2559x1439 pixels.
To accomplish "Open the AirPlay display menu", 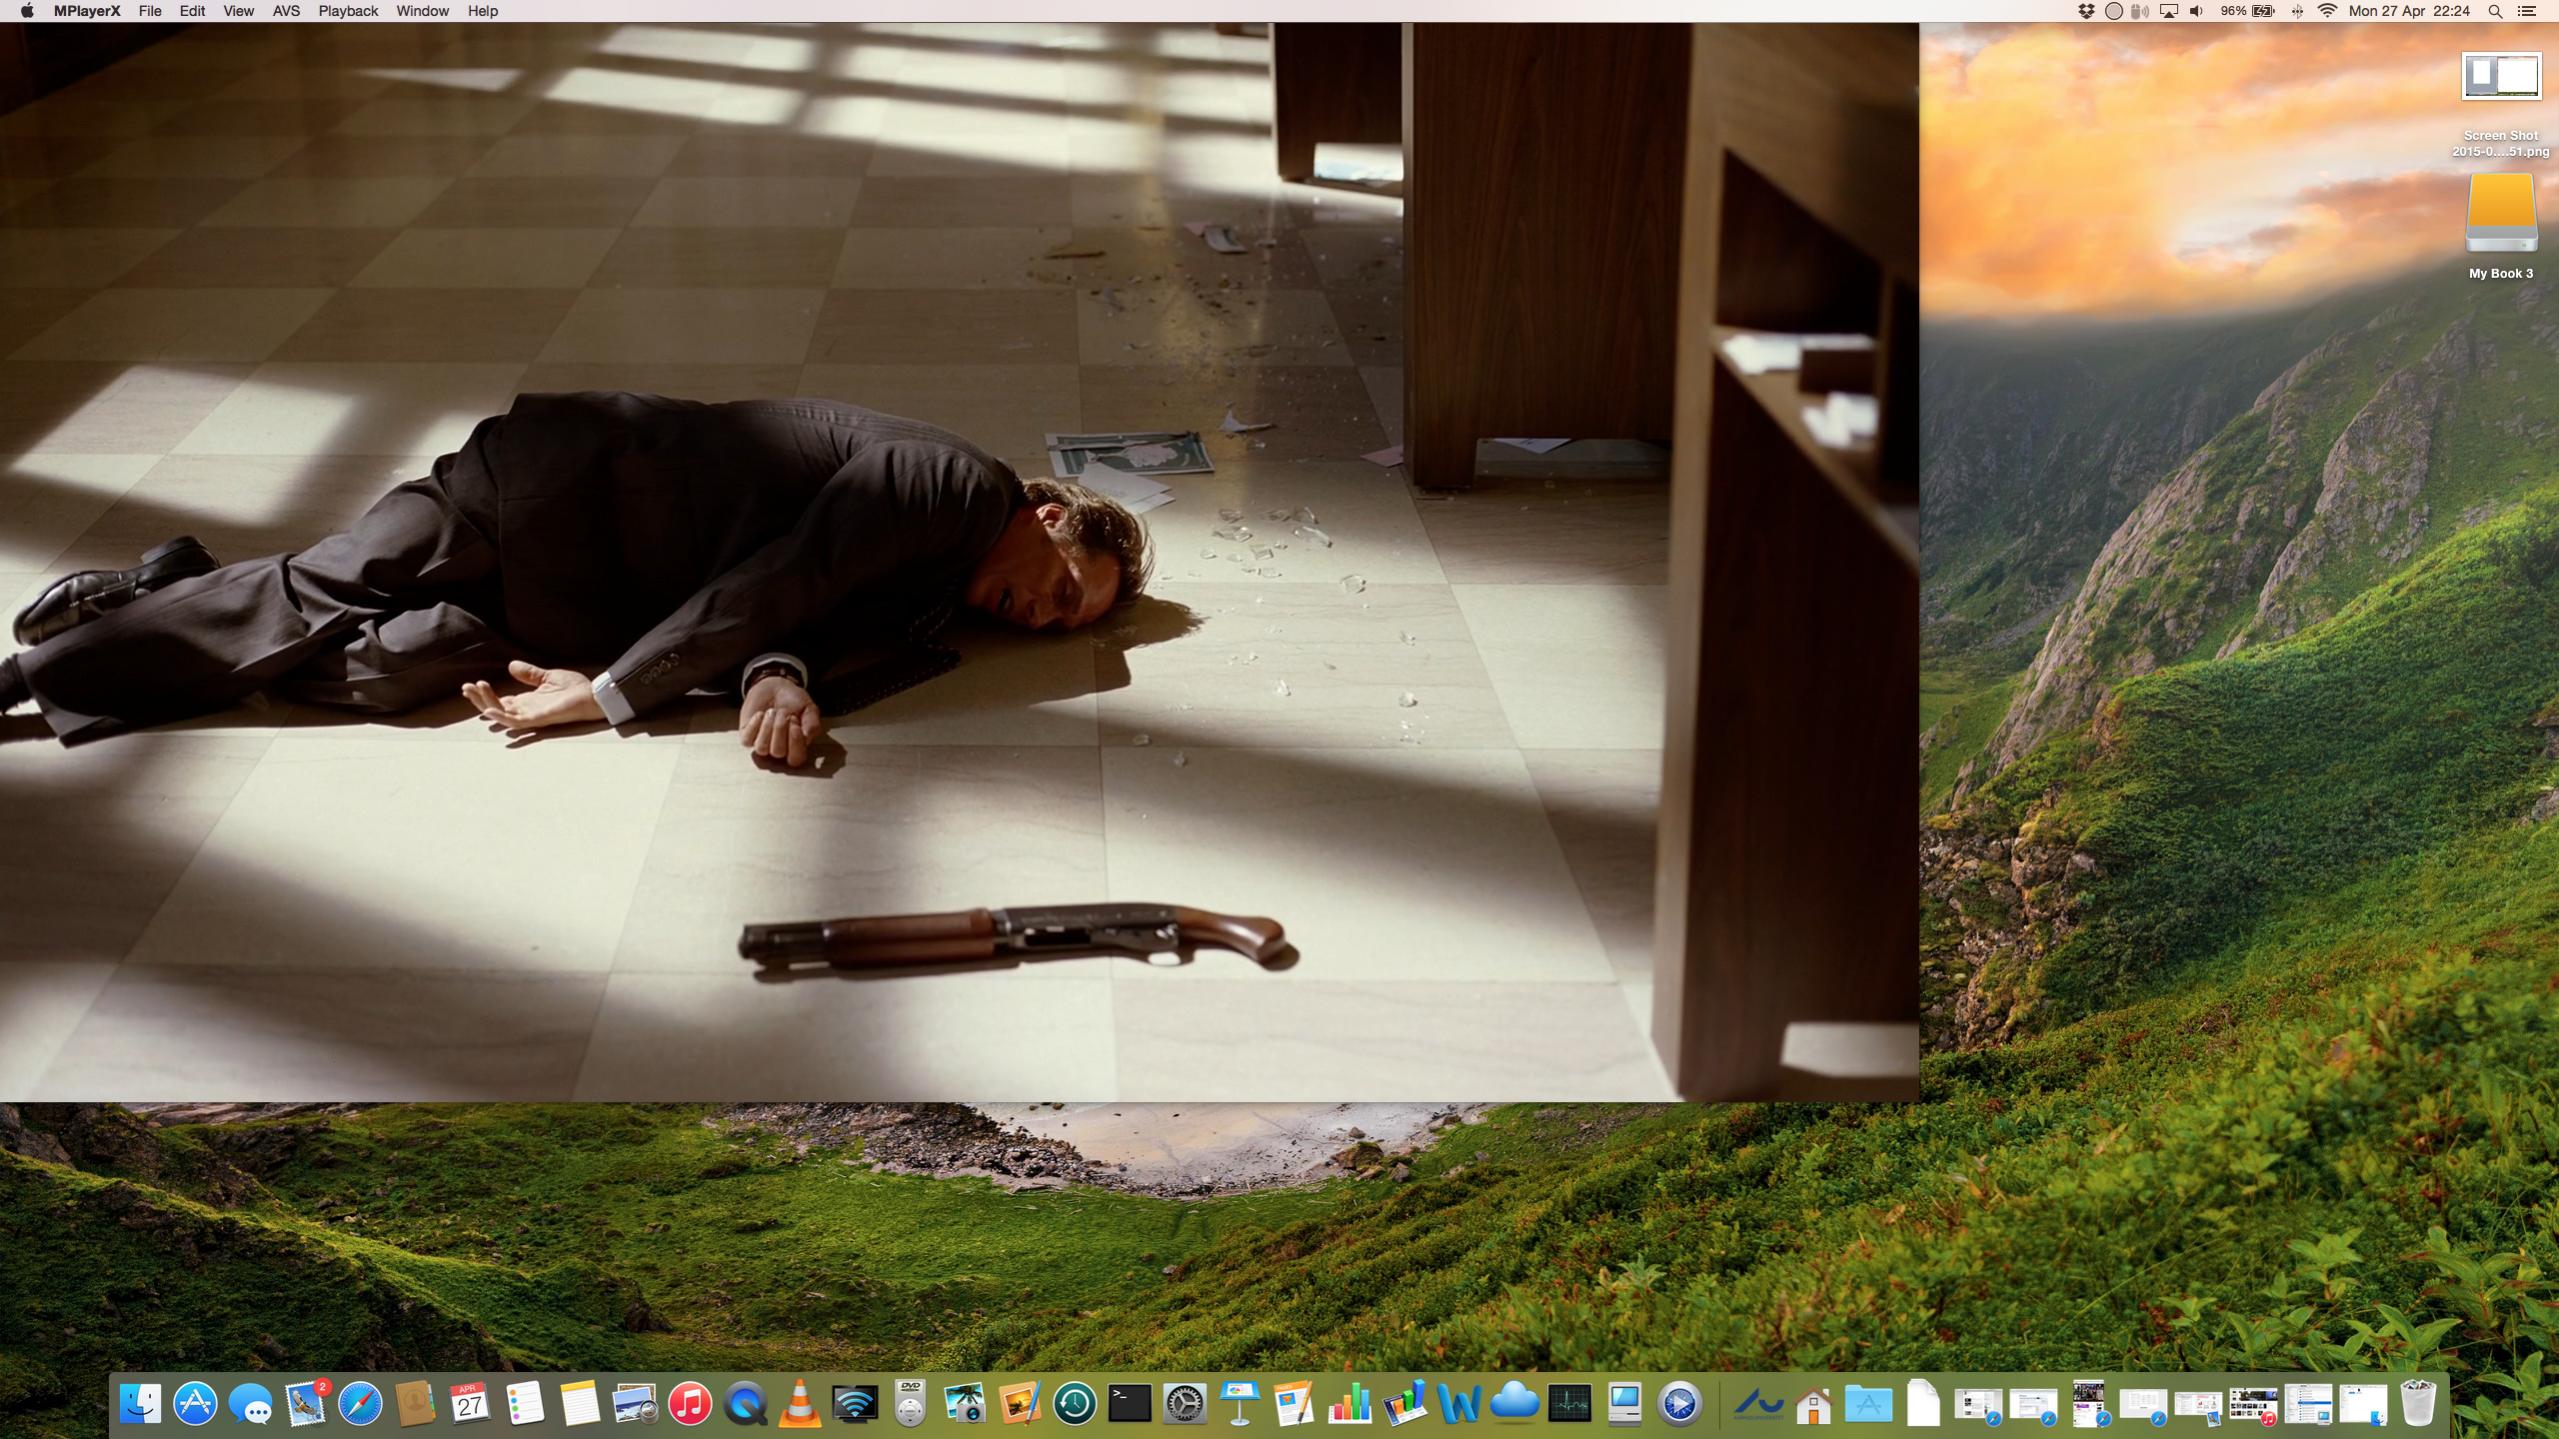I will coord(2169,11).
